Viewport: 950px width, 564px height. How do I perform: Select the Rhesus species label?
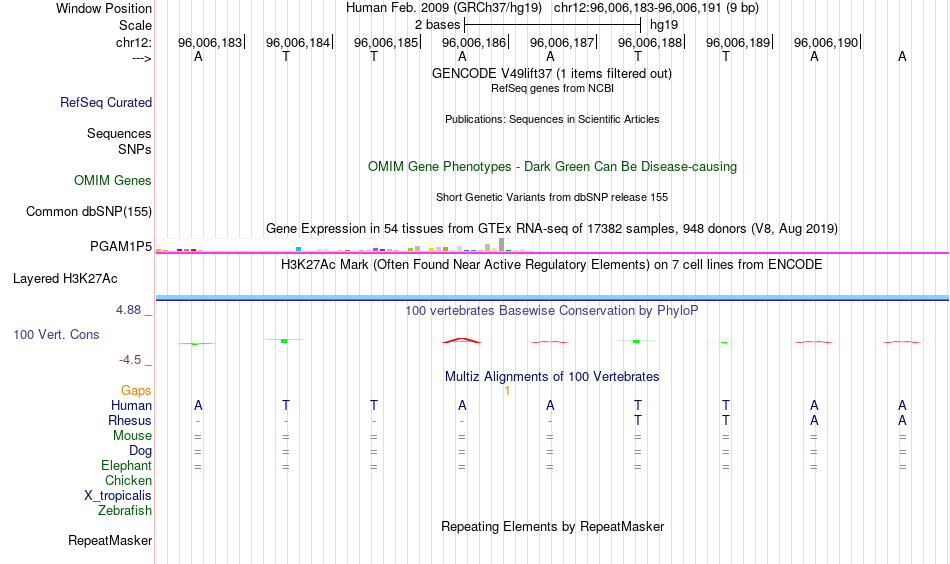click(130, 420)
